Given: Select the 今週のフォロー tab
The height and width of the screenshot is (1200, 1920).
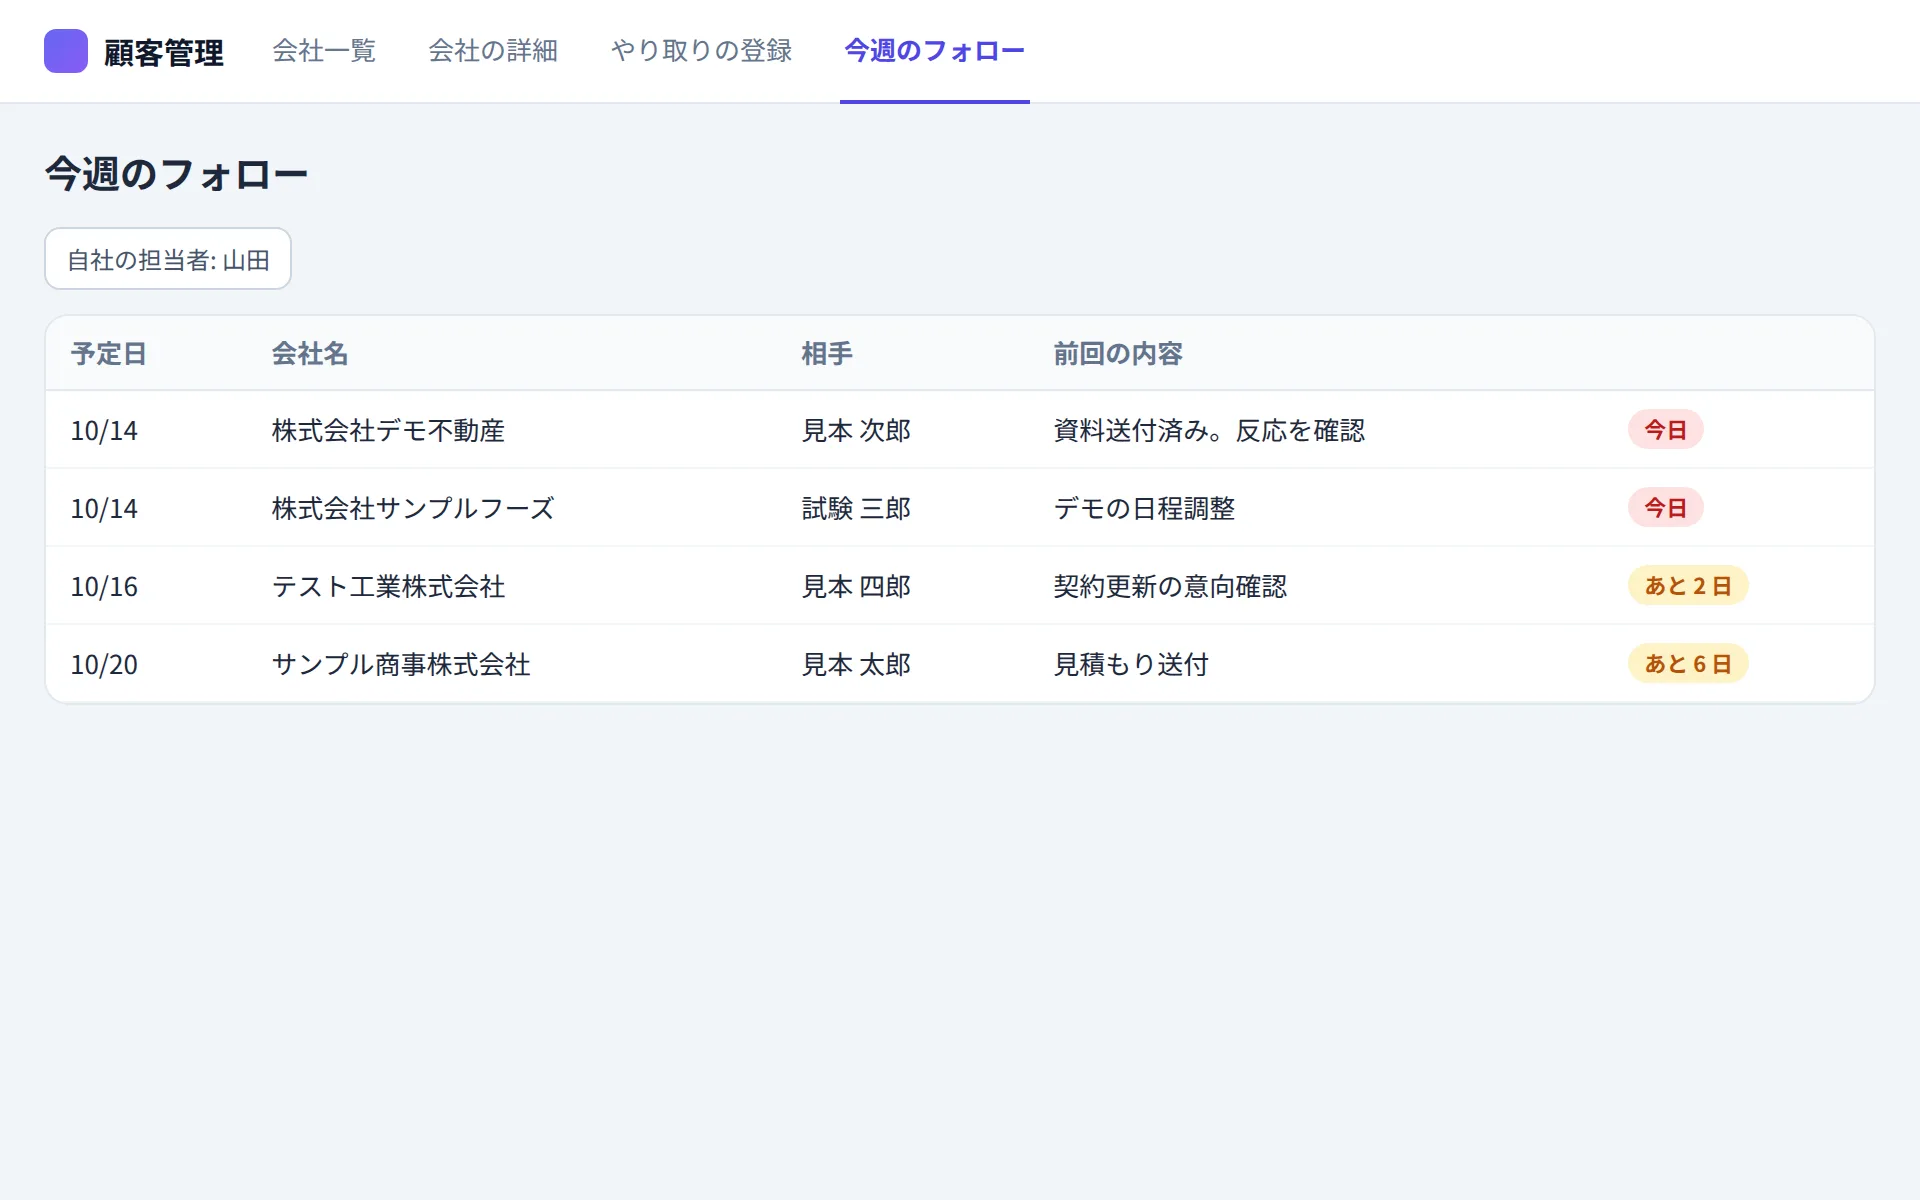Looking at the screenshot, I should pos(935,51).
